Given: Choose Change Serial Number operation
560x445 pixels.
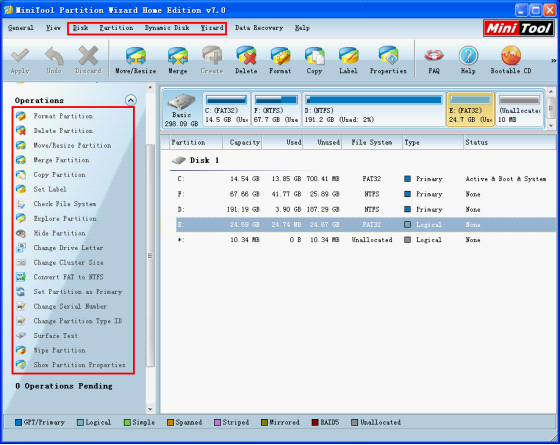Looking at the screenshot, I should 70,306.
